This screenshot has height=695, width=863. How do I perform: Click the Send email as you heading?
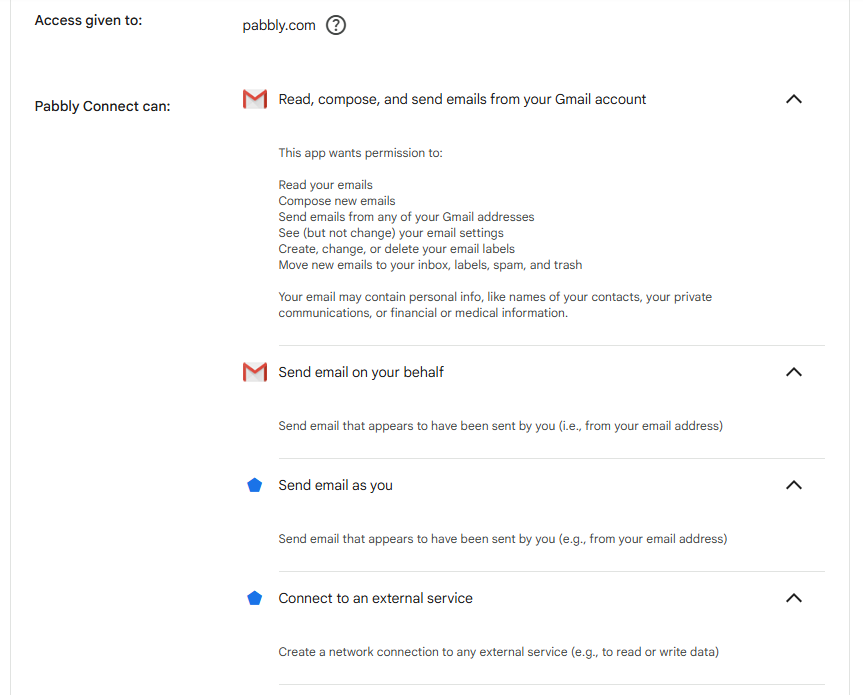[x=335, y=485]
